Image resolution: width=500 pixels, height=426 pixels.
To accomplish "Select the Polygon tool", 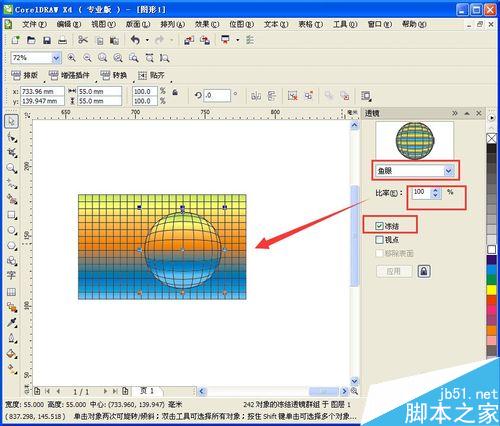I will [11, 246].
